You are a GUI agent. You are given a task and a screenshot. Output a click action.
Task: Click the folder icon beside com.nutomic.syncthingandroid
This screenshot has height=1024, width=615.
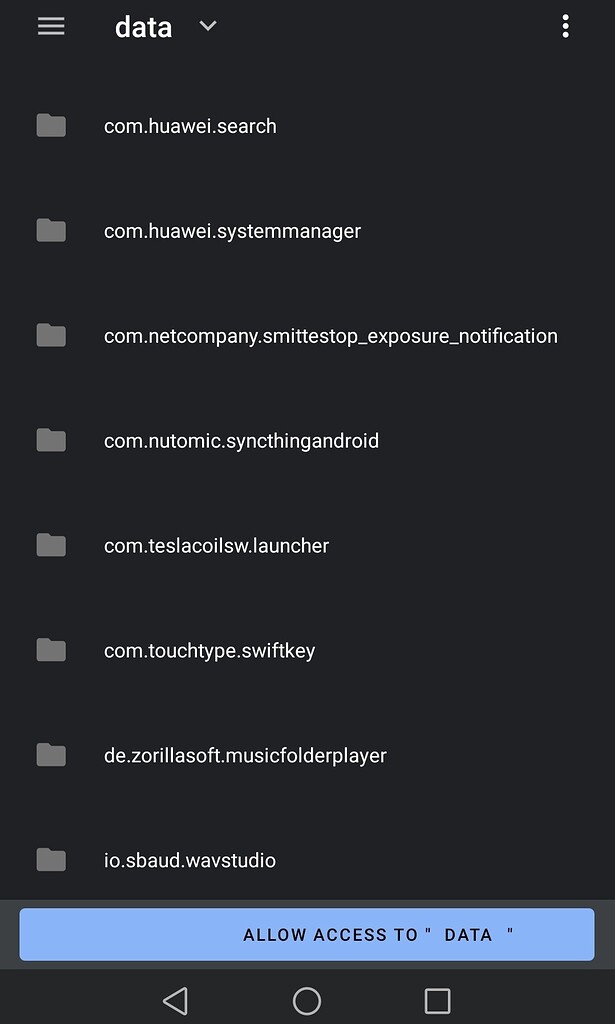click(50, 440)
